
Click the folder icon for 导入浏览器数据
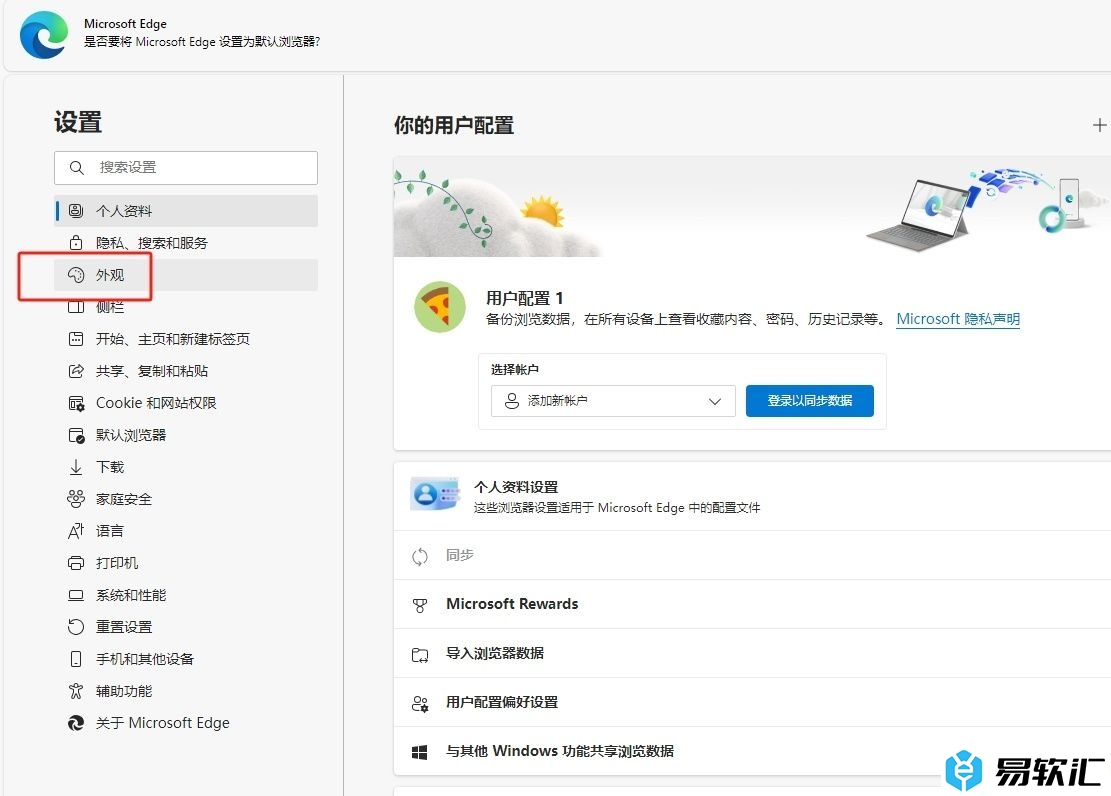click(420, 654)
